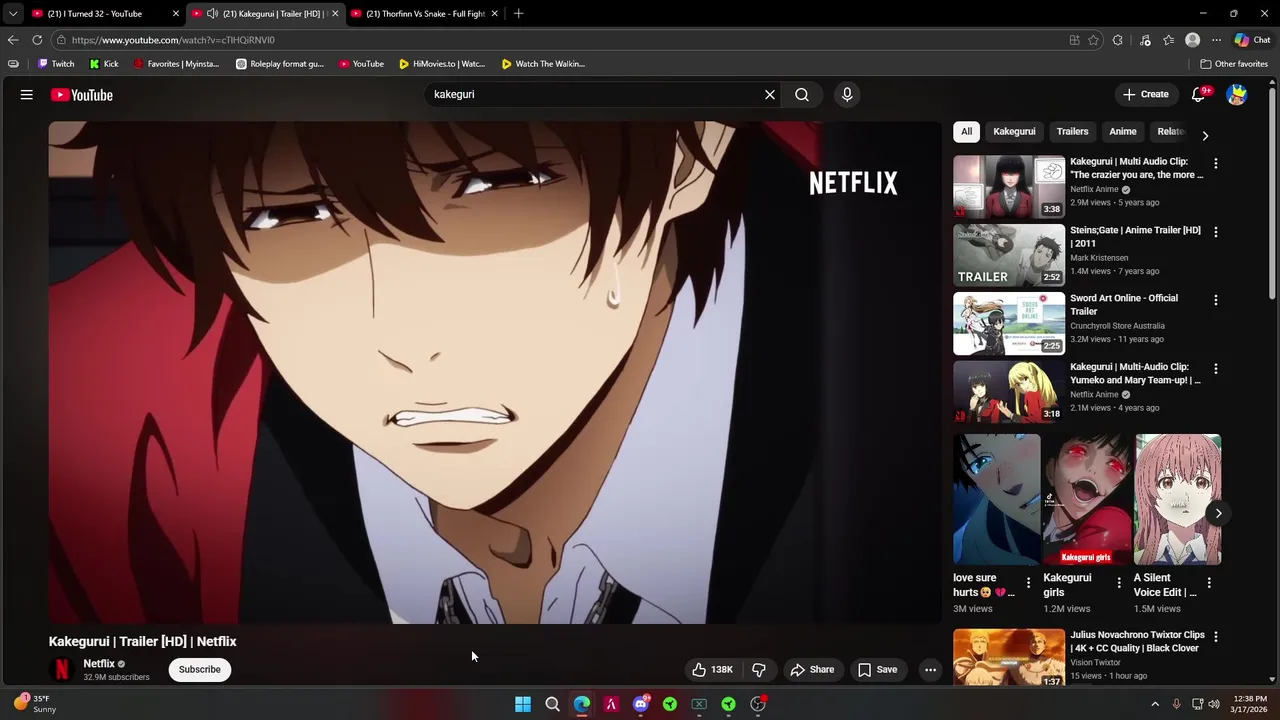The image size is (1280, 720).
Task: Open options for love sure hurts short
Action: (1028, 582)
